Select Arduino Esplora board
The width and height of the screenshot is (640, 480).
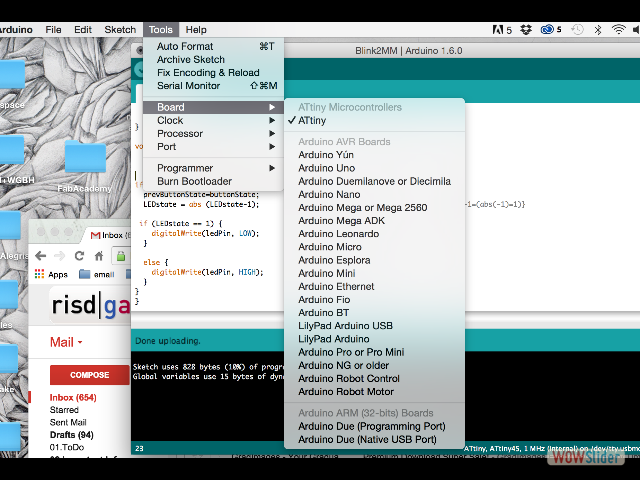pyautogui.click(x=374, y=260)
